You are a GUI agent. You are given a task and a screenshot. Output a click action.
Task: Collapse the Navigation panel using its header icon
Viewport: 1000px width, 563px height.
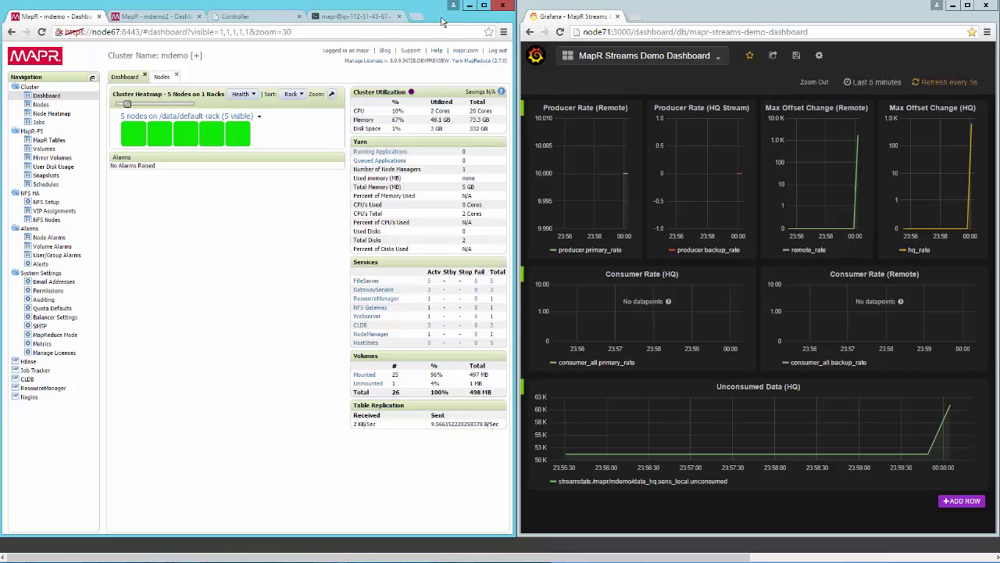92,77
